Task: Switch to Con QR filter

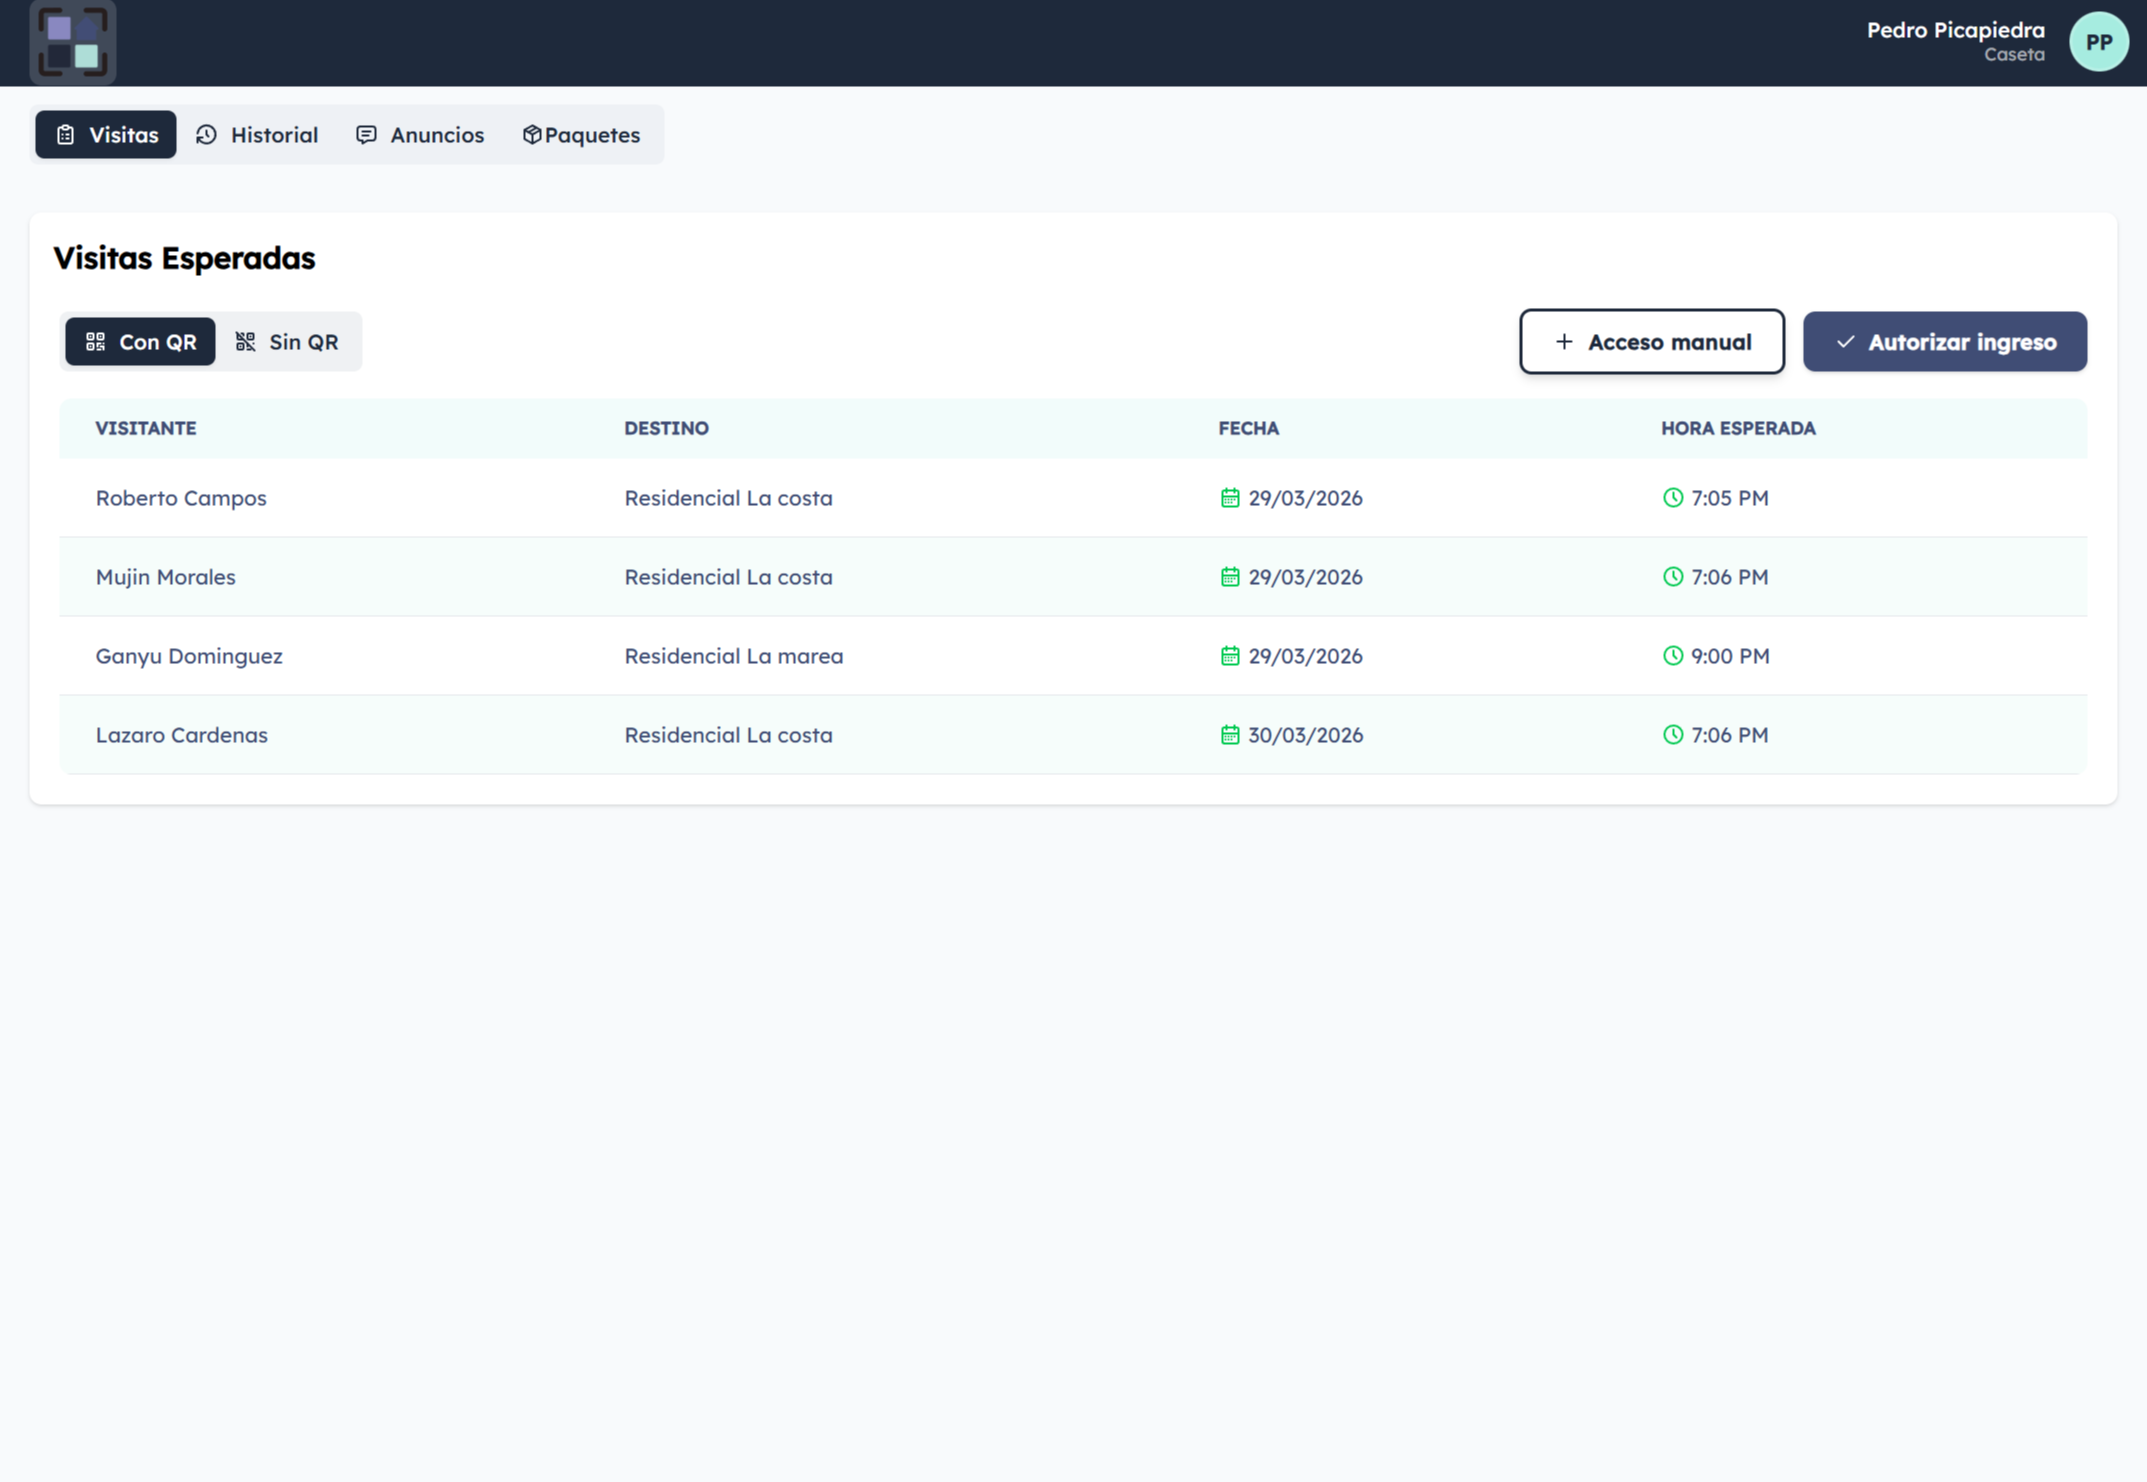Action: [x=140, y=342]
